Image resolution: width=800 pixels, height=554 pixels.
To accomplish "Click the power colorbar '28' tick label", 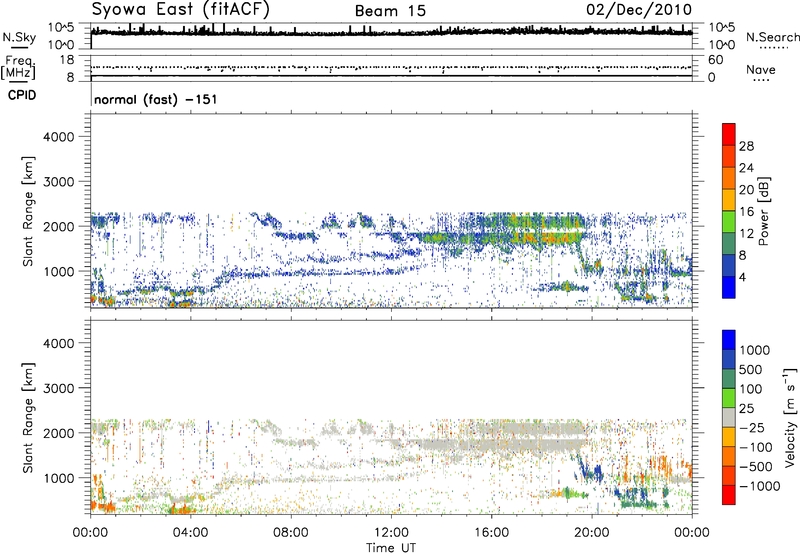I will [x=746, y=146].
